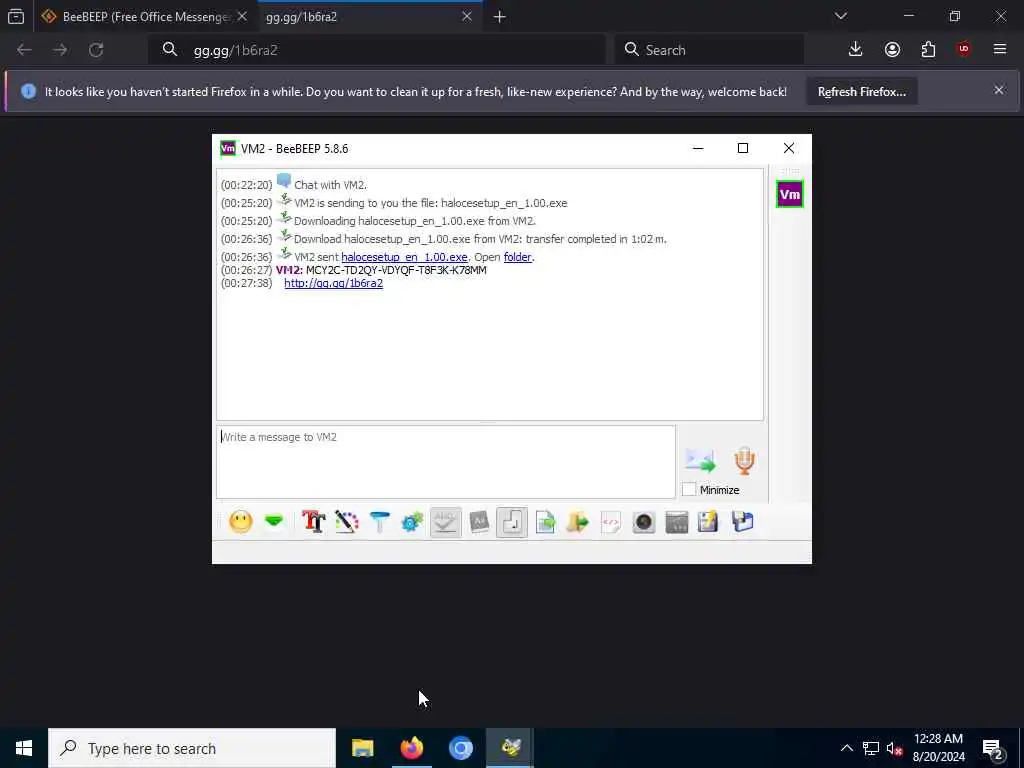
Task: Go forward one page
Action: click(x=60, y=50)
